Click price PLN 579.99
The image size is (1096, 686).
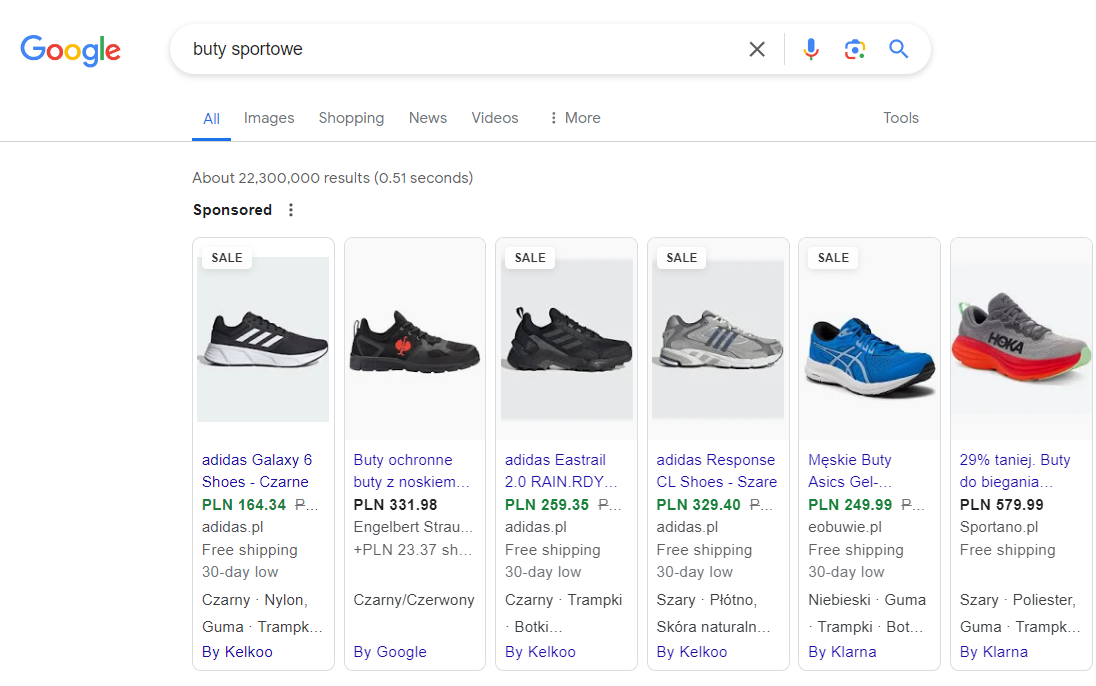tap(1002, 504)
